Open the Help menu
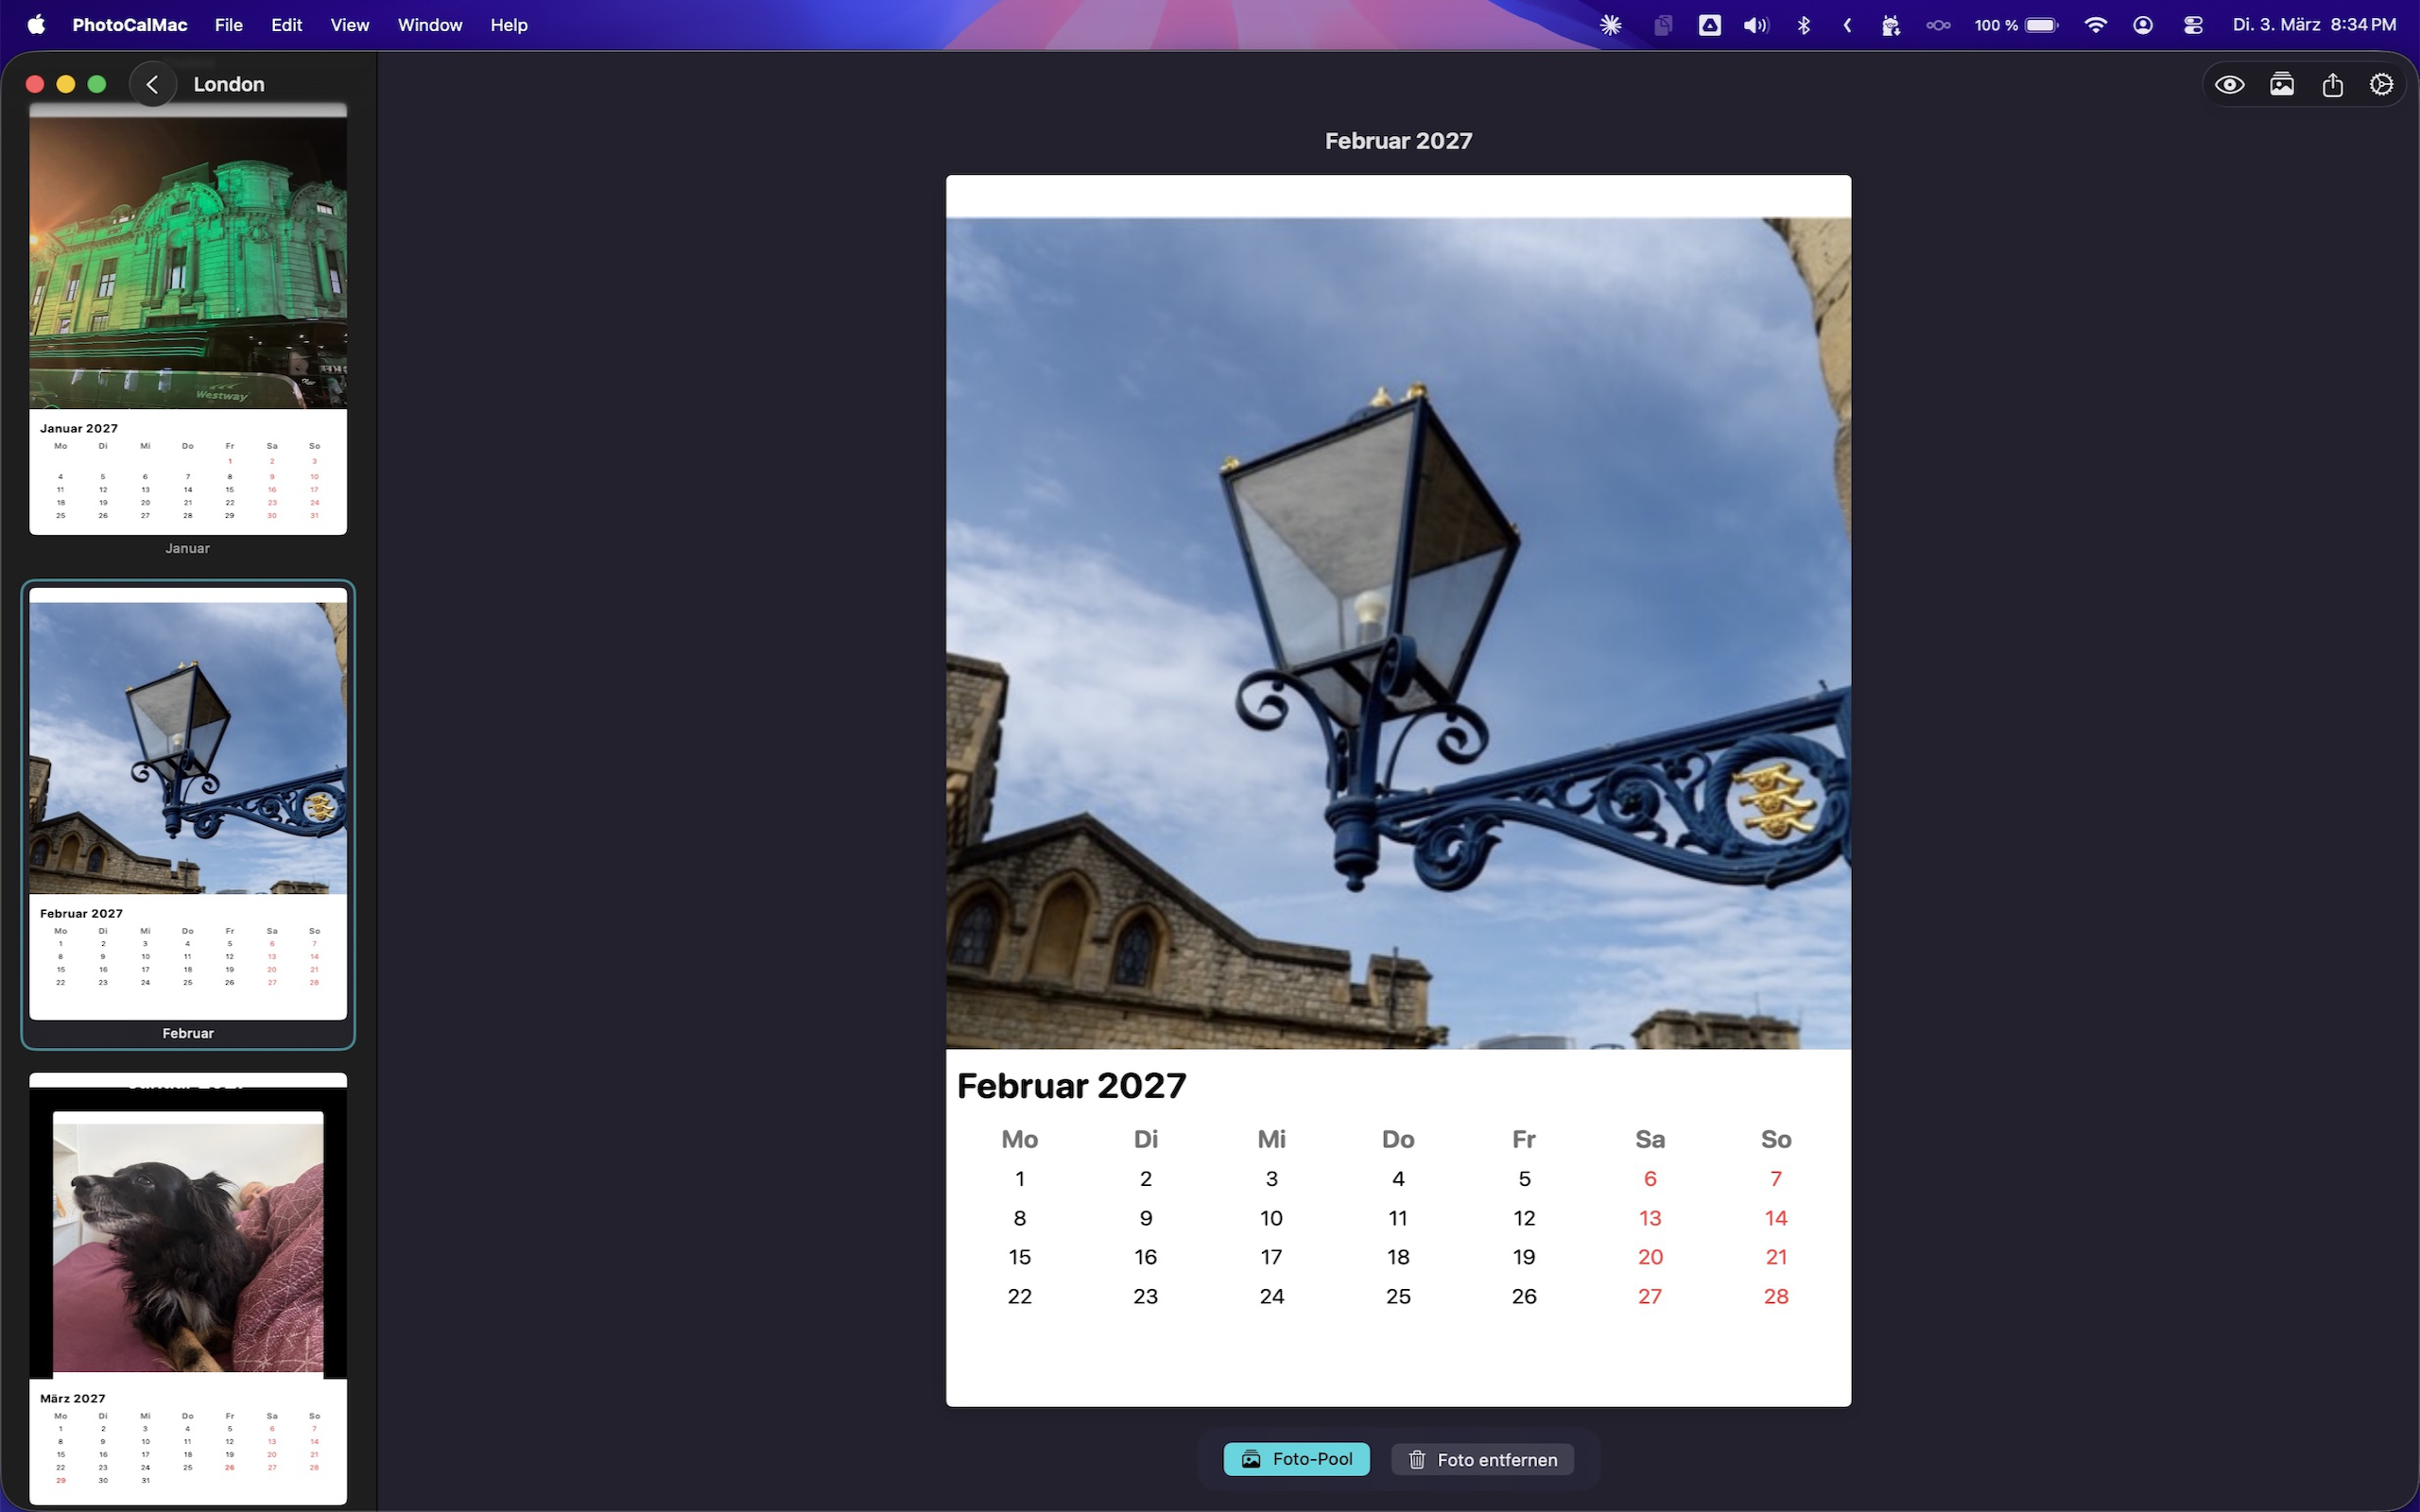 tap(508, 25)
